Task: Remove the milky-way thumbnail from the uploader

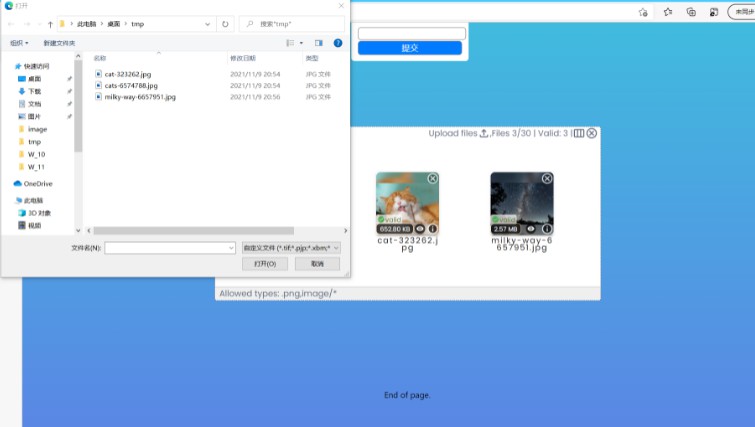Action: (x=547, y=179)
